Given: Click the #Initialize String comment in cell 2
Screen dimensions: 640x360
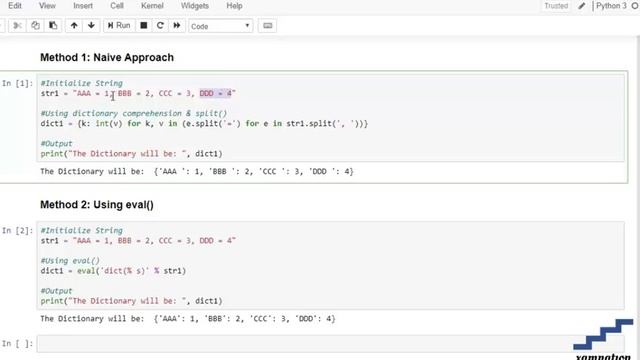Looking at the screenshot, I should [x=81, y=231].
